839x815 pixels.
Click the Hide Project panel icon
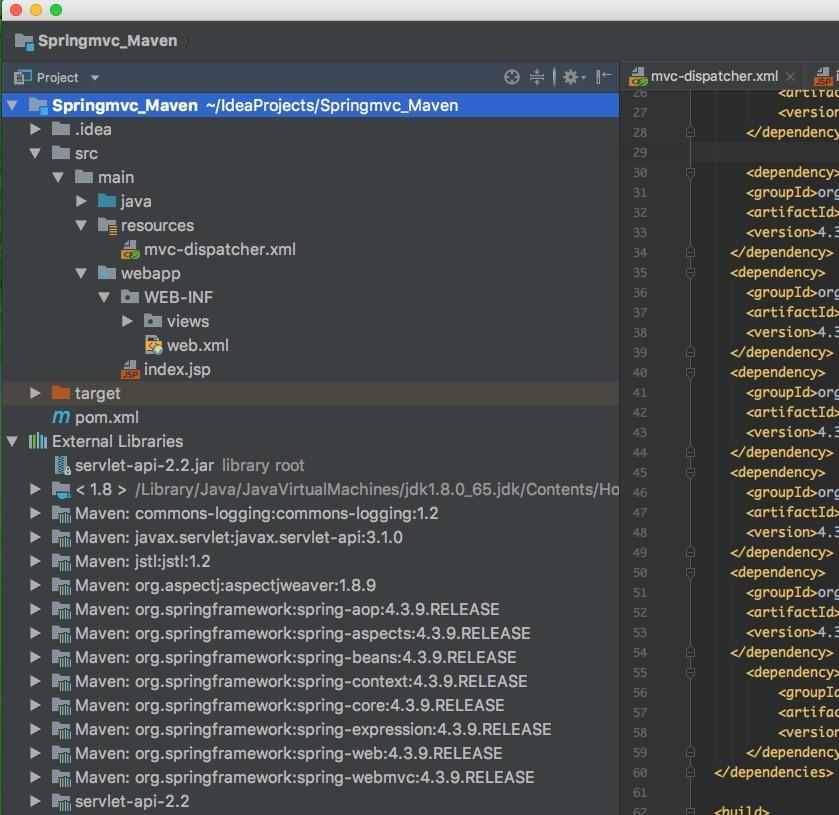click(604, 78)
